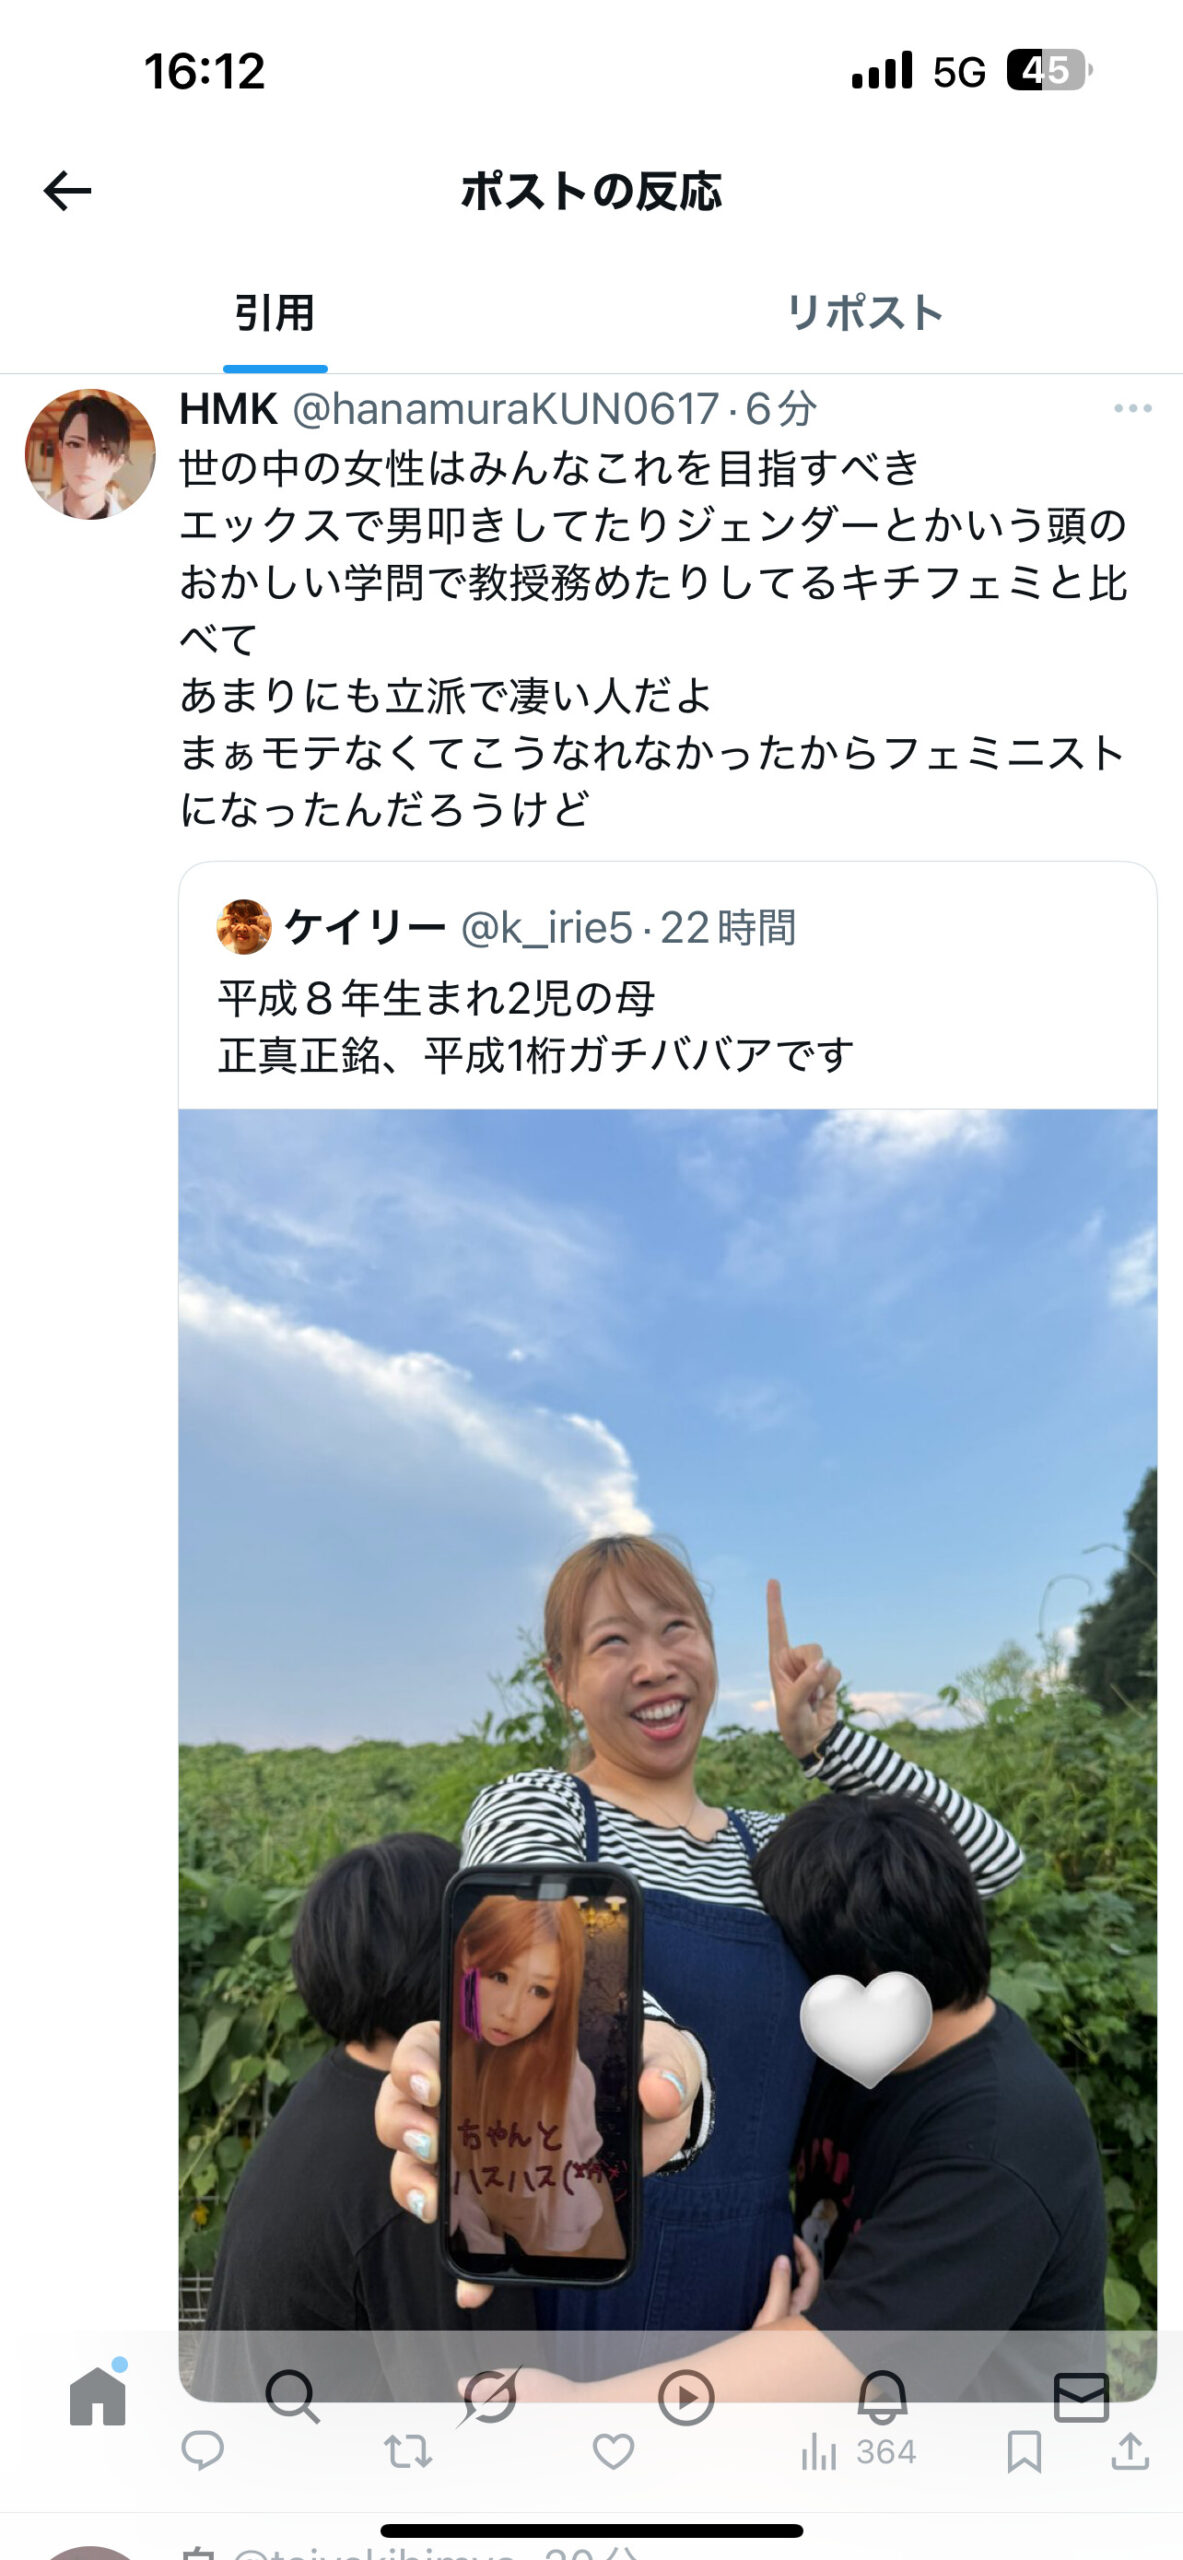Open the video play tab icon
Viewport: 1183px width, 2560px height.
click(686, 2397)
